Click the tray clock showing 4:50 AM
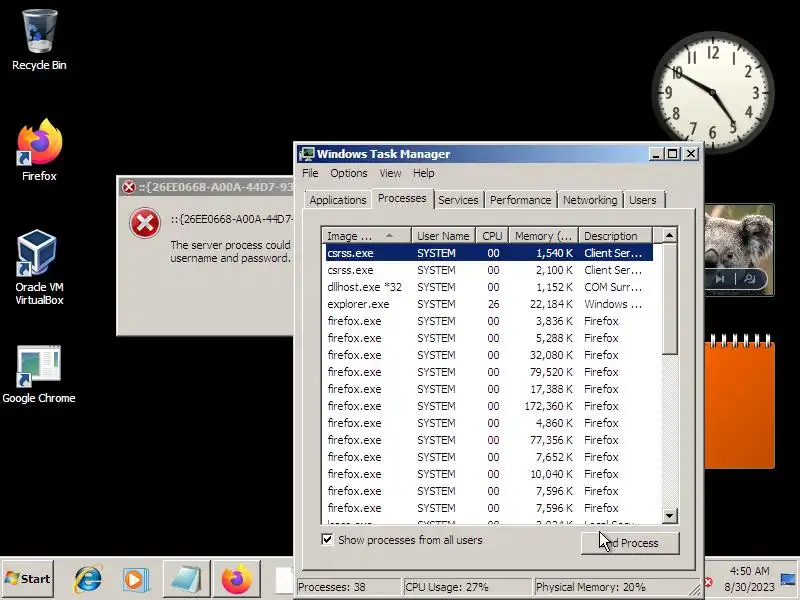The width and height of the screenshot is (800, 600). [749, 579]
